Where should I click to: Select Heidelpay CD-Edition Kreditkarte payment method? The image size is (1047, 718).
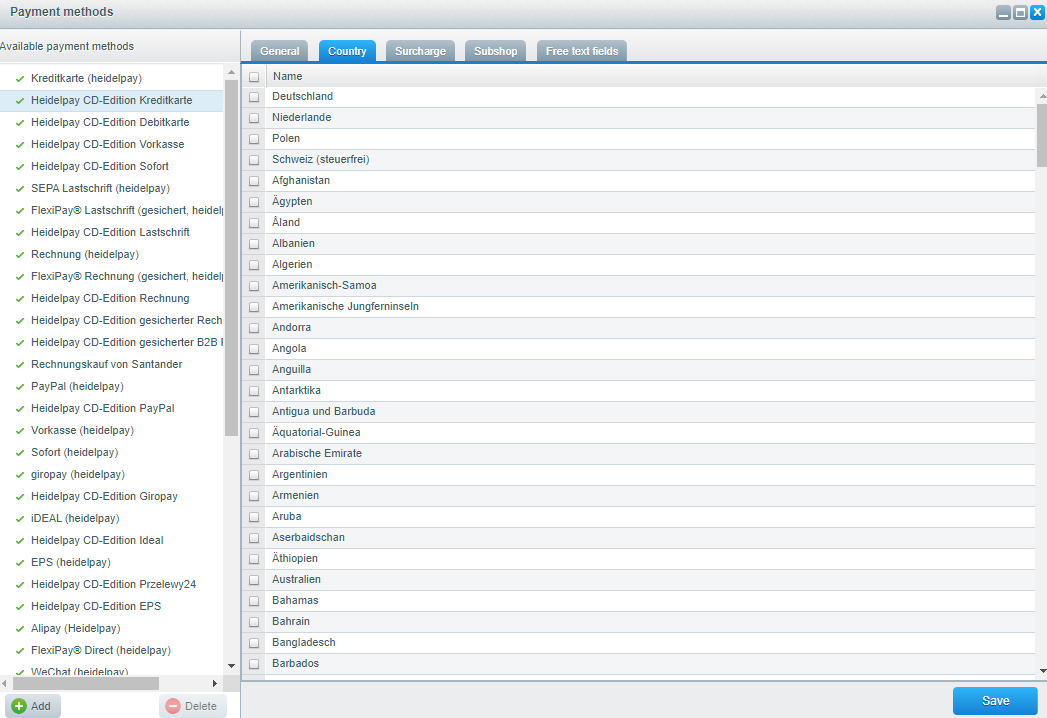tap(112, 100)
